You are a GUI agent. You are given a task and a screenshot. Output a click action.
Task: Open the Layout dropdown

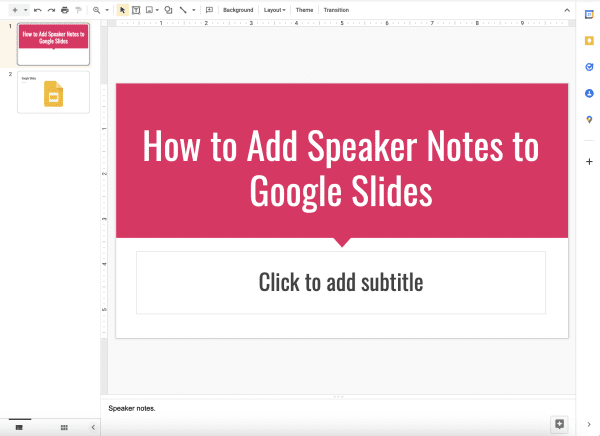click(275, 10)
